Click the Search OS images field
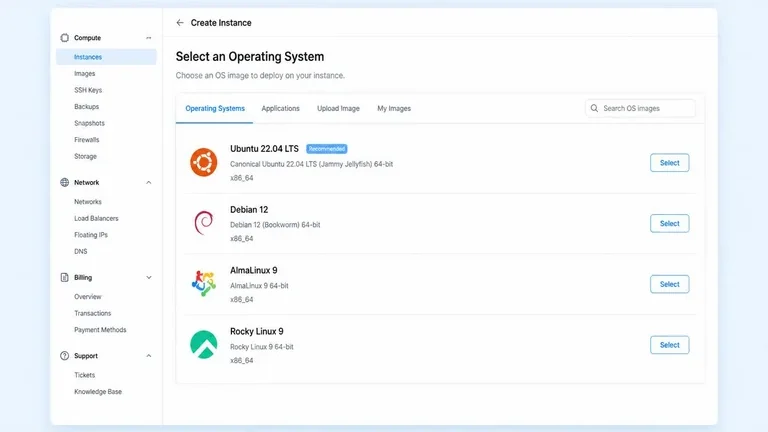The width and height of the screenshot is (768, 432). tap(640, 108)
